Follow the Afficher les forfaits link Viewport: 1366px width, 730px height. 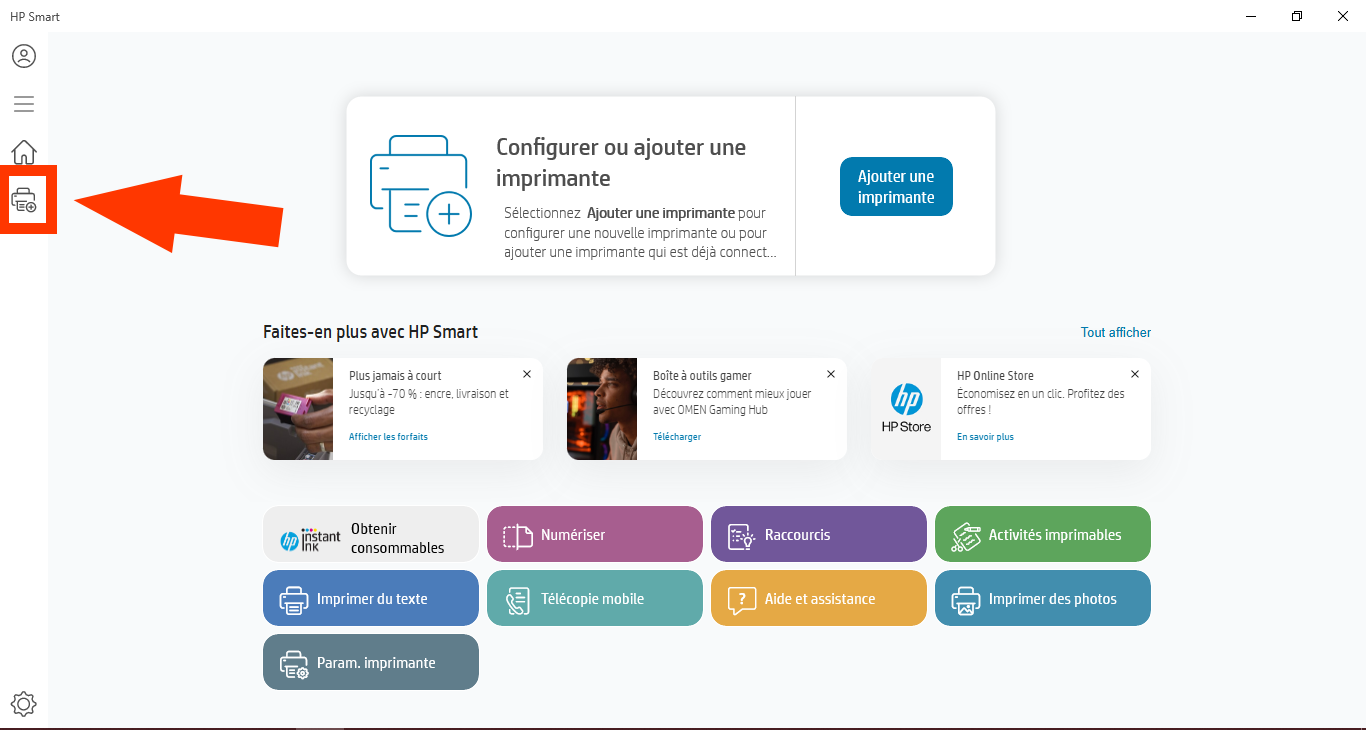tap(388, 437)
